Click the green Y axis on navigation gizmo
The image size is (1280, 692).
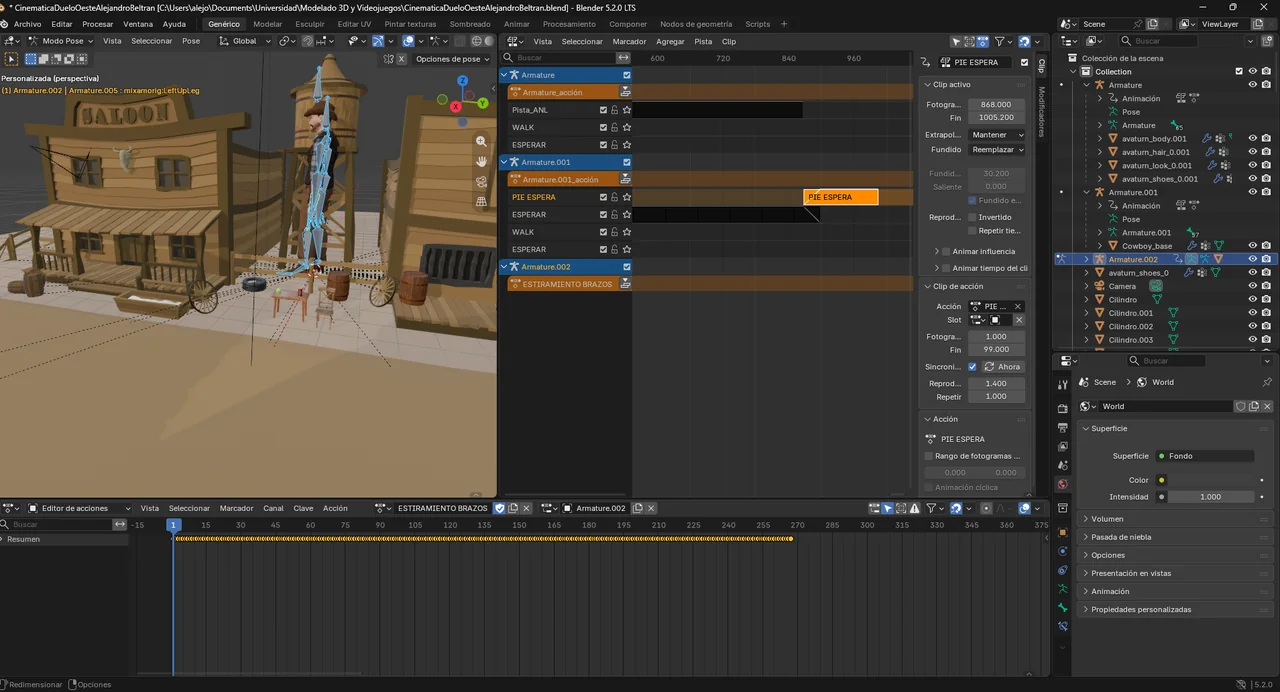[x=483, y=103]
